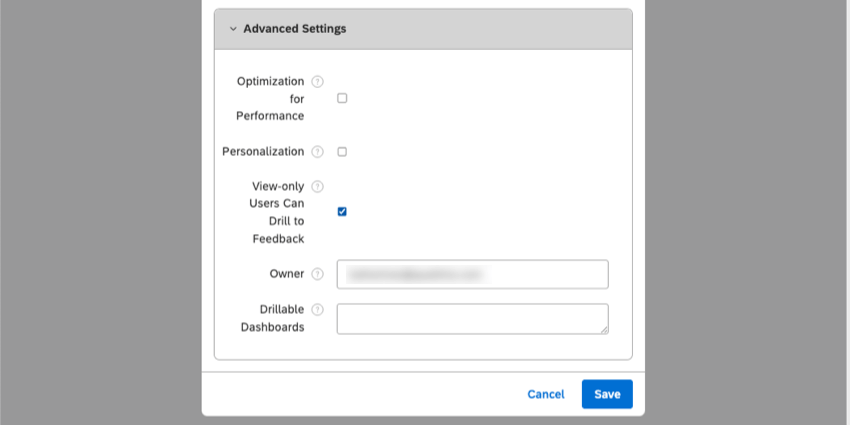Cancel the settings dialog

coord(546,394)
